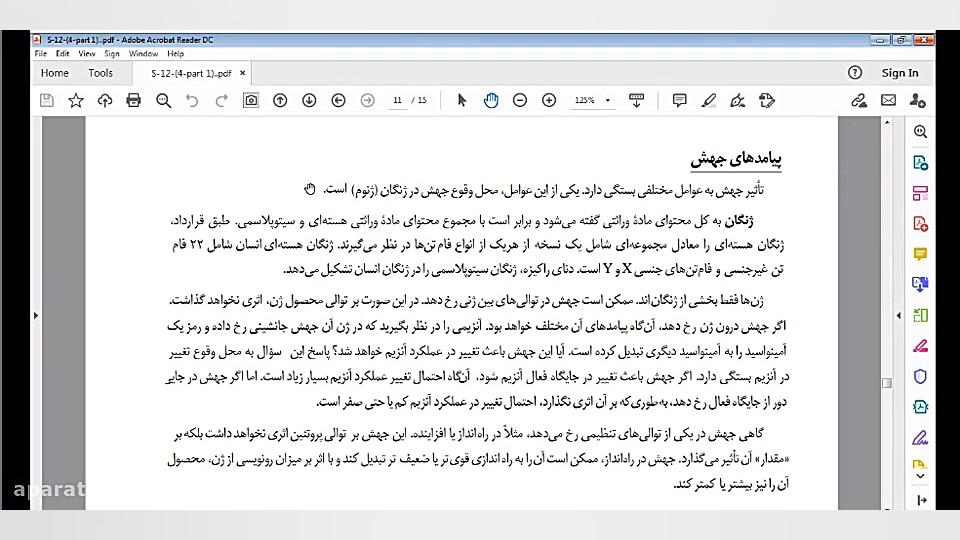Click the Save file icon
Screen dimensions: 960x540
(47, 100)
